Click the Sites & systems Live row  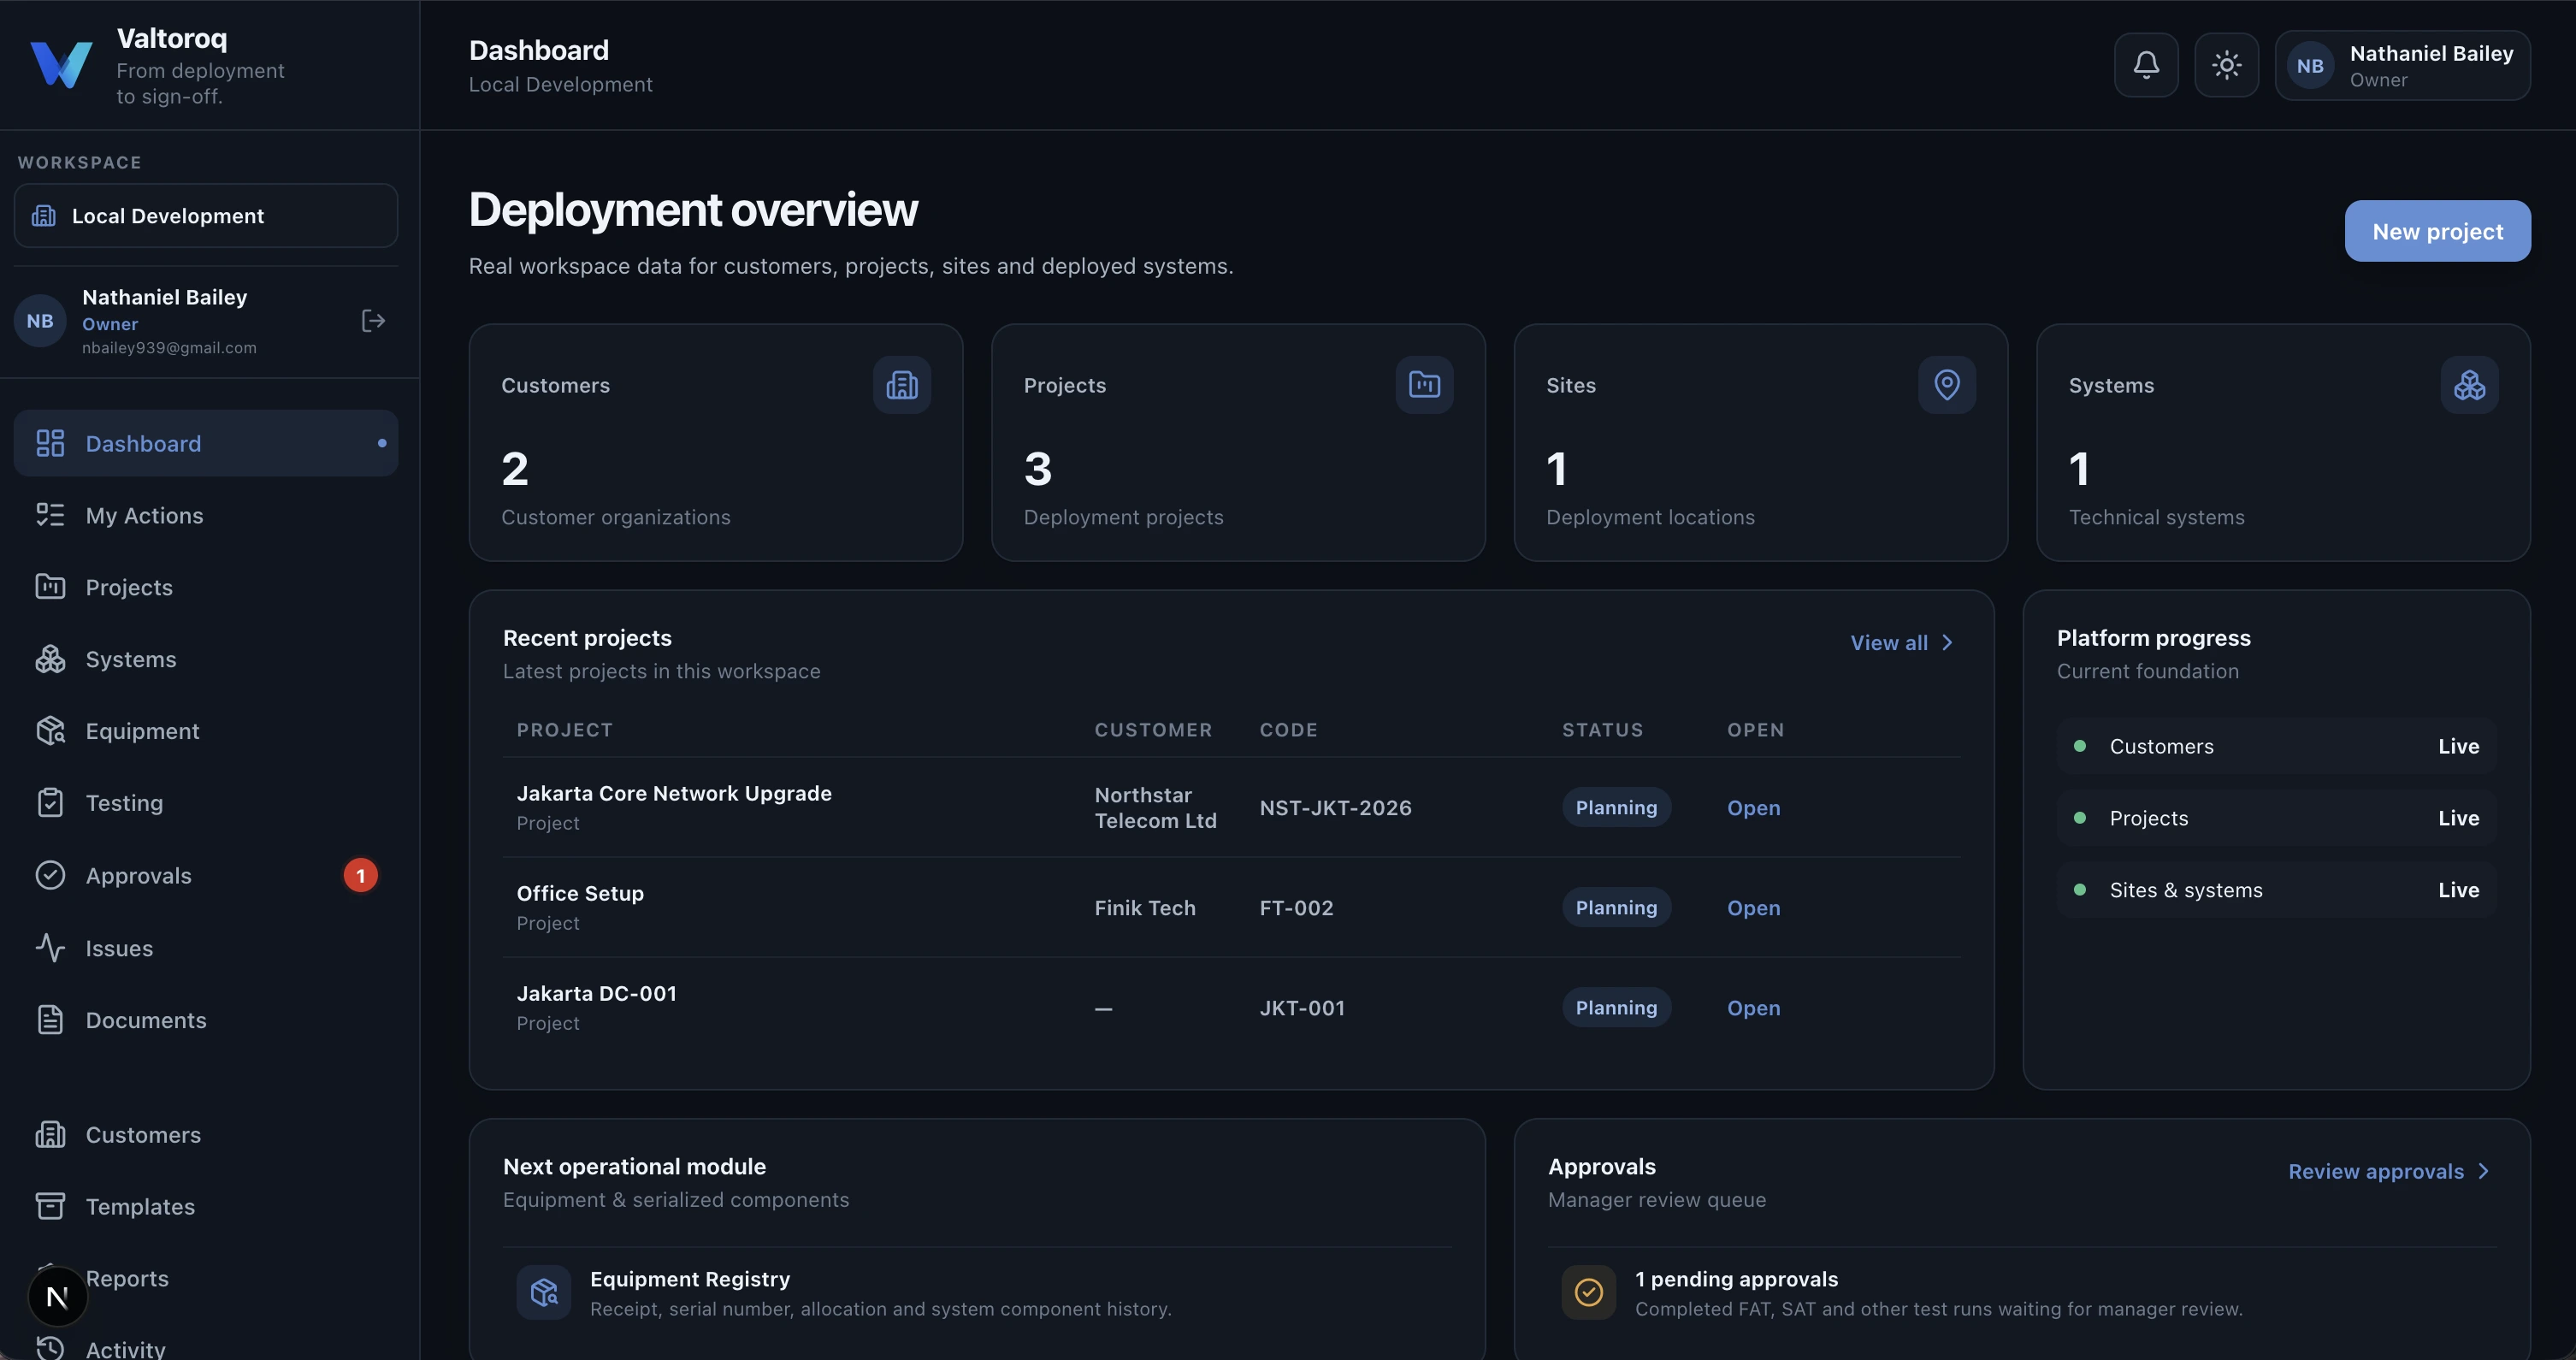click(2276, 890)
